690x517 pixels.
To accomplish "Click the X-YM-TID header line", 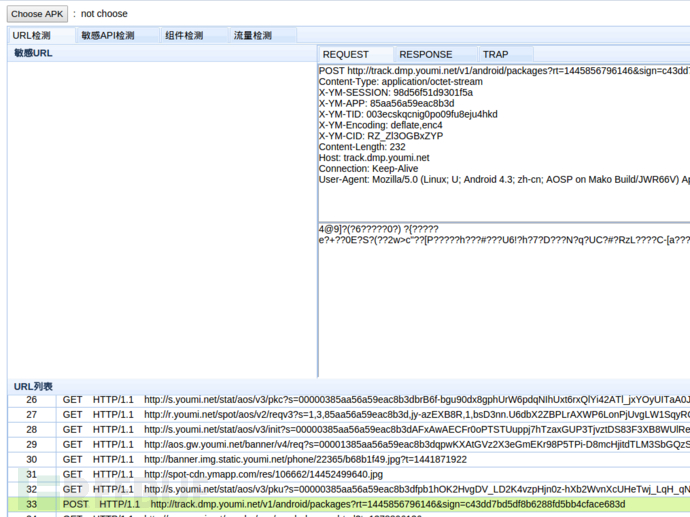I will point(408,114).
